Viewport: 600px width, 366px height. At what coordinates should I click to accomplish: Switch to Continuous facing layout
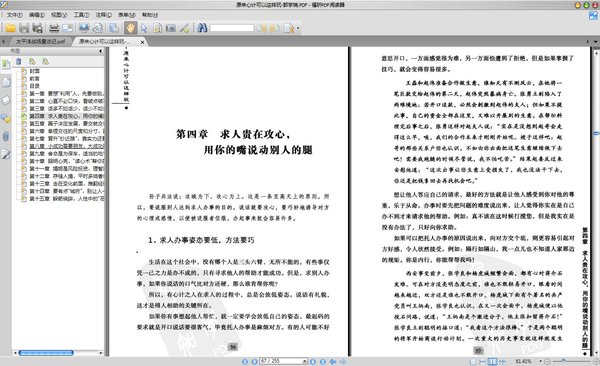click(x=502, y=361)
